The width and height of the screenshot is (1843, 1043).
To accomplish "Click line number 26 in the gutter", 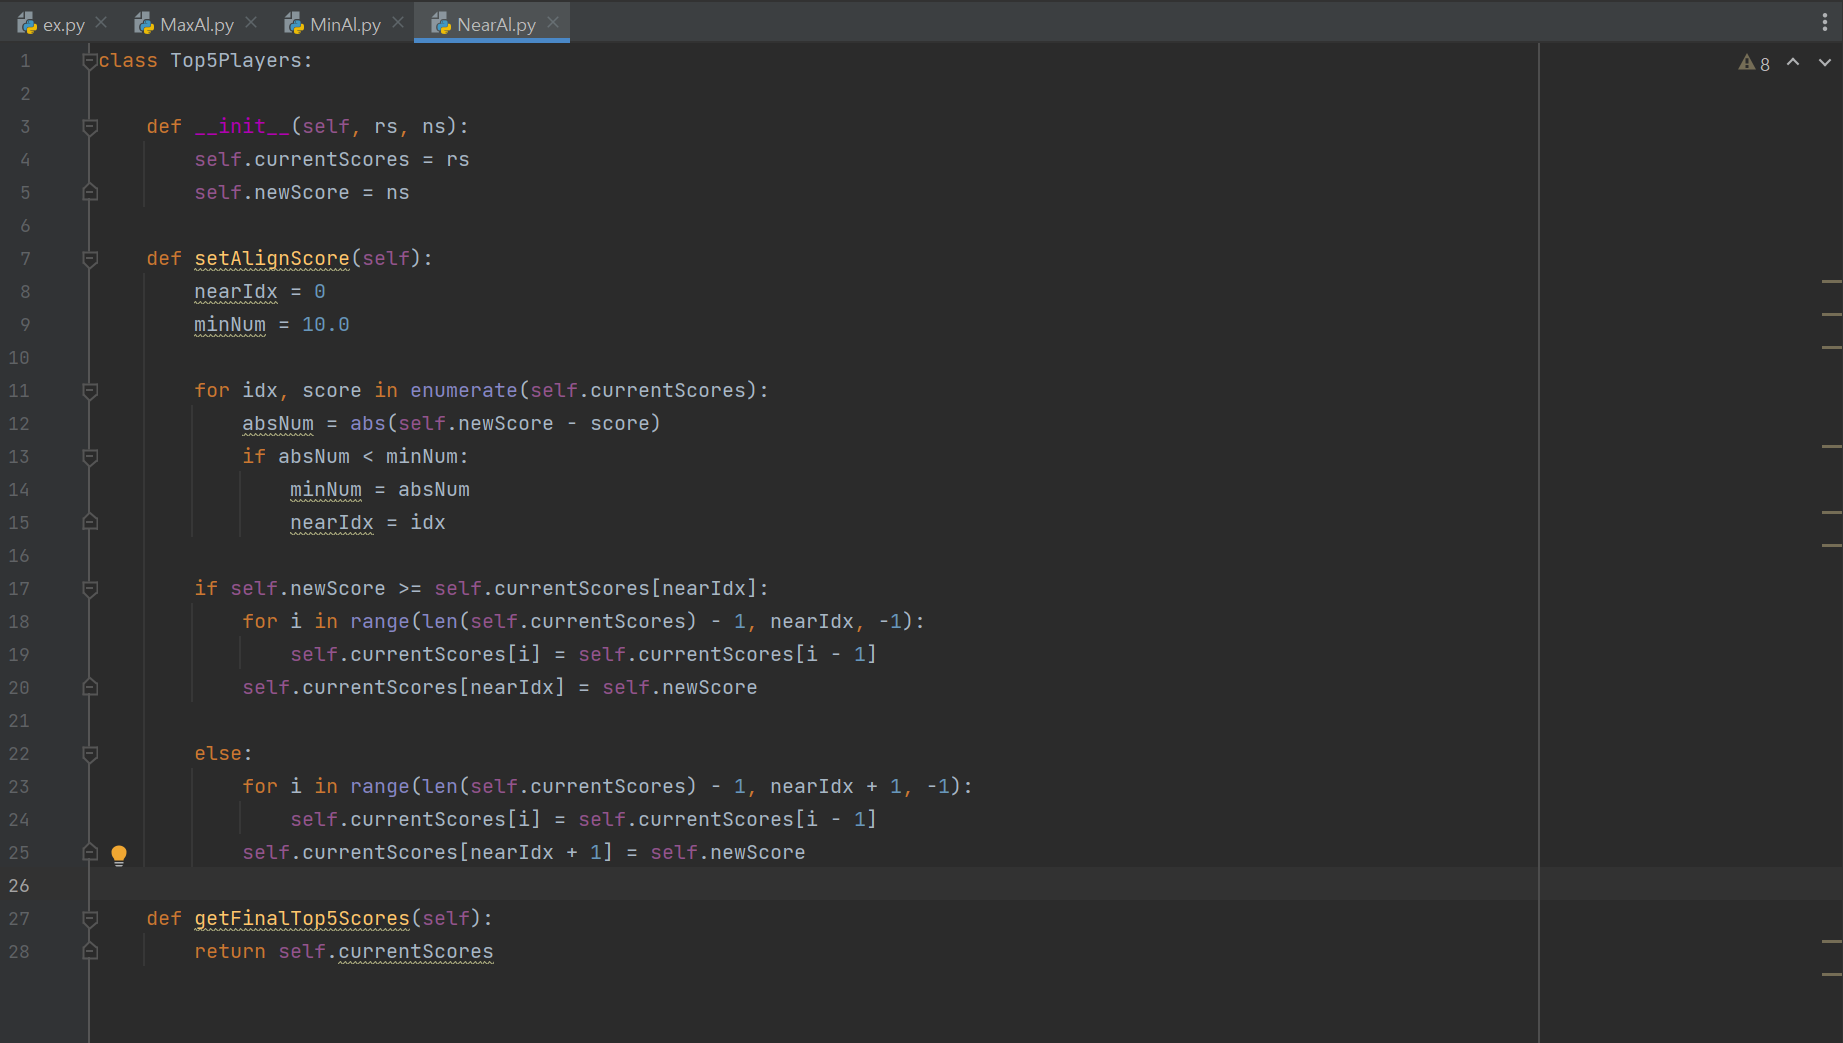I will (x=20, y=886).
